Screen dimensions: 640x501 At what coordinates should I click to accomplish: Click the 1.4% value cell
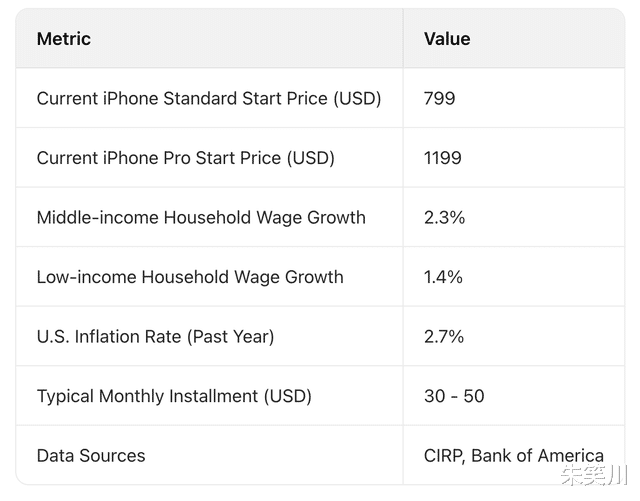pyautogui.click(x=443, y=277)
